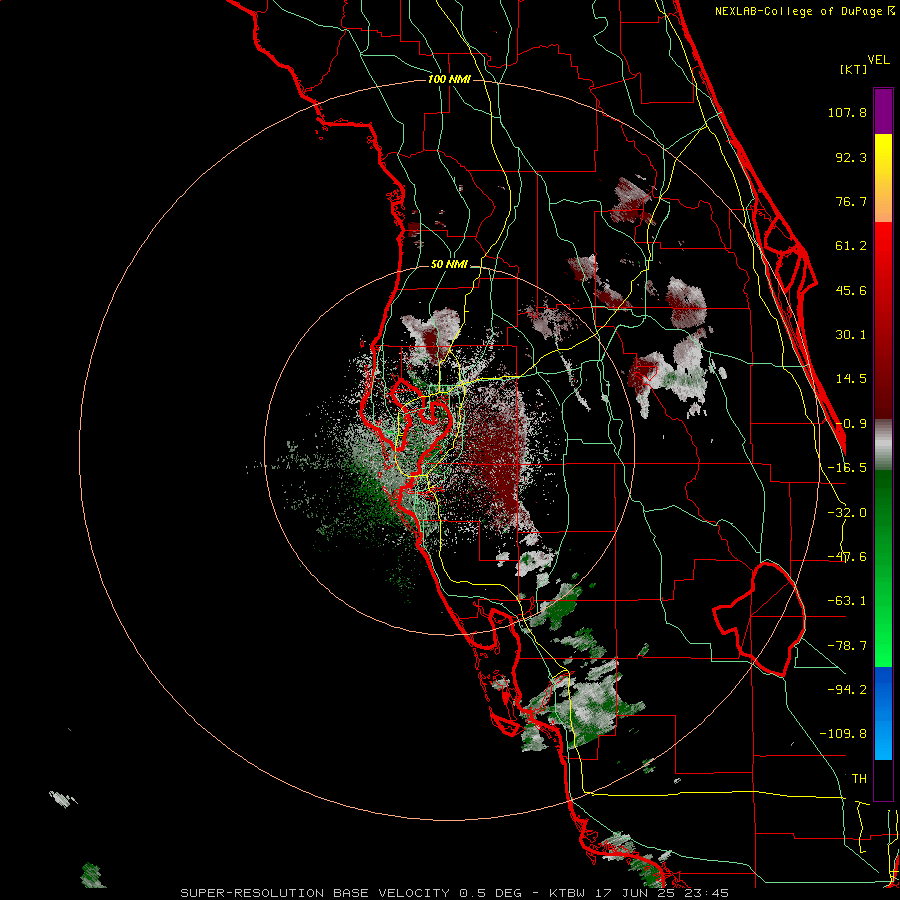Select the -47.6 legend value
Viewport: 900px width, 900px height.
(x=847, y=557)
